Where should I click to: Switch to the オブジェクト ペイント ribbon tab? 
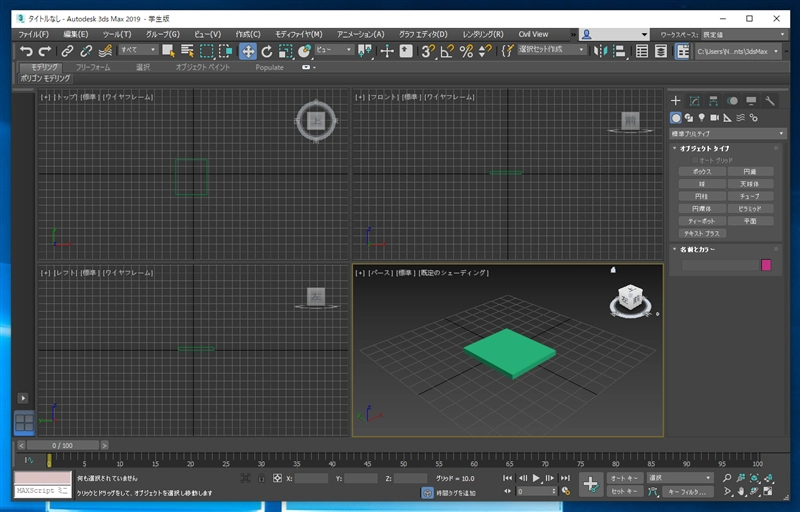pos(203,67)
